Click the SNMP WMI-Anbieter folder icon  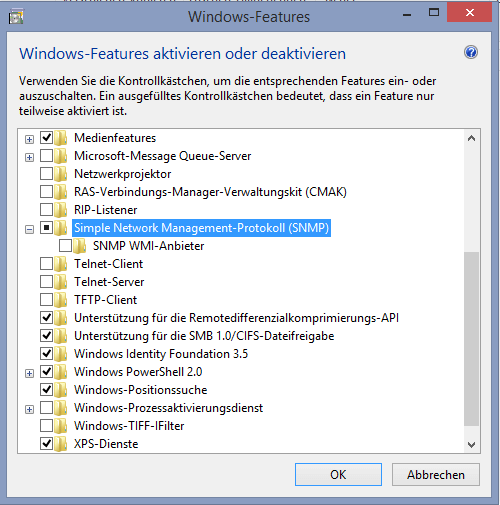80,246
